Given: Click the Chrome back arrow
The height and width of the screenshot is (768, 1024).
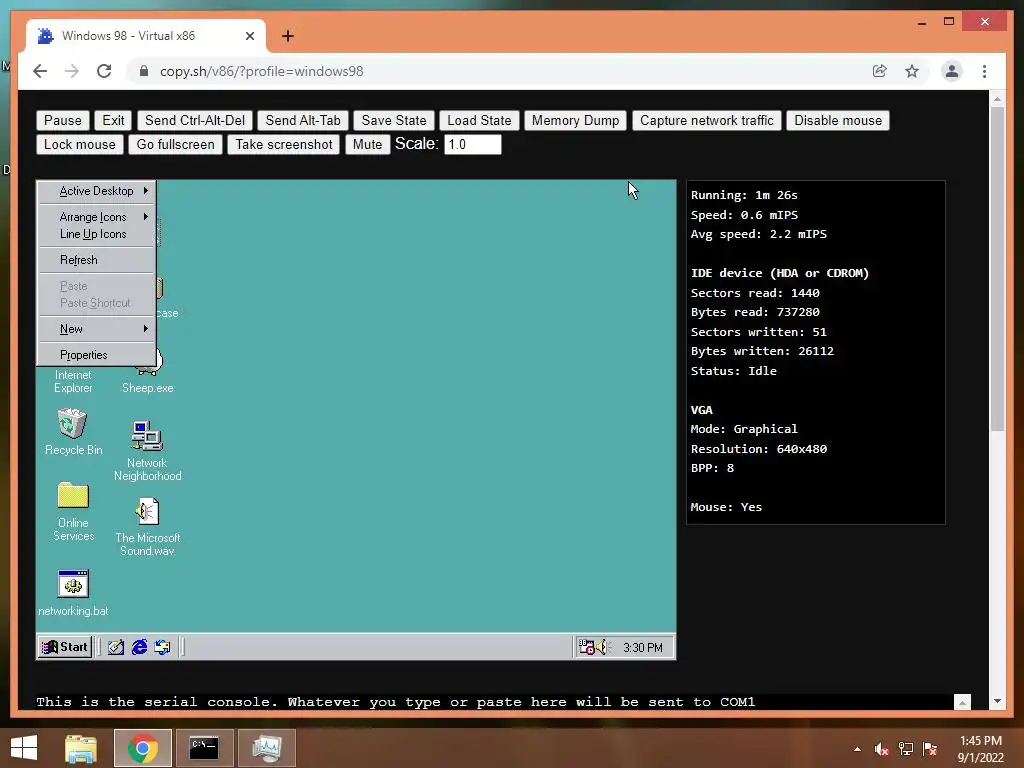Looking at the screenshot, I should click(40, 71).
